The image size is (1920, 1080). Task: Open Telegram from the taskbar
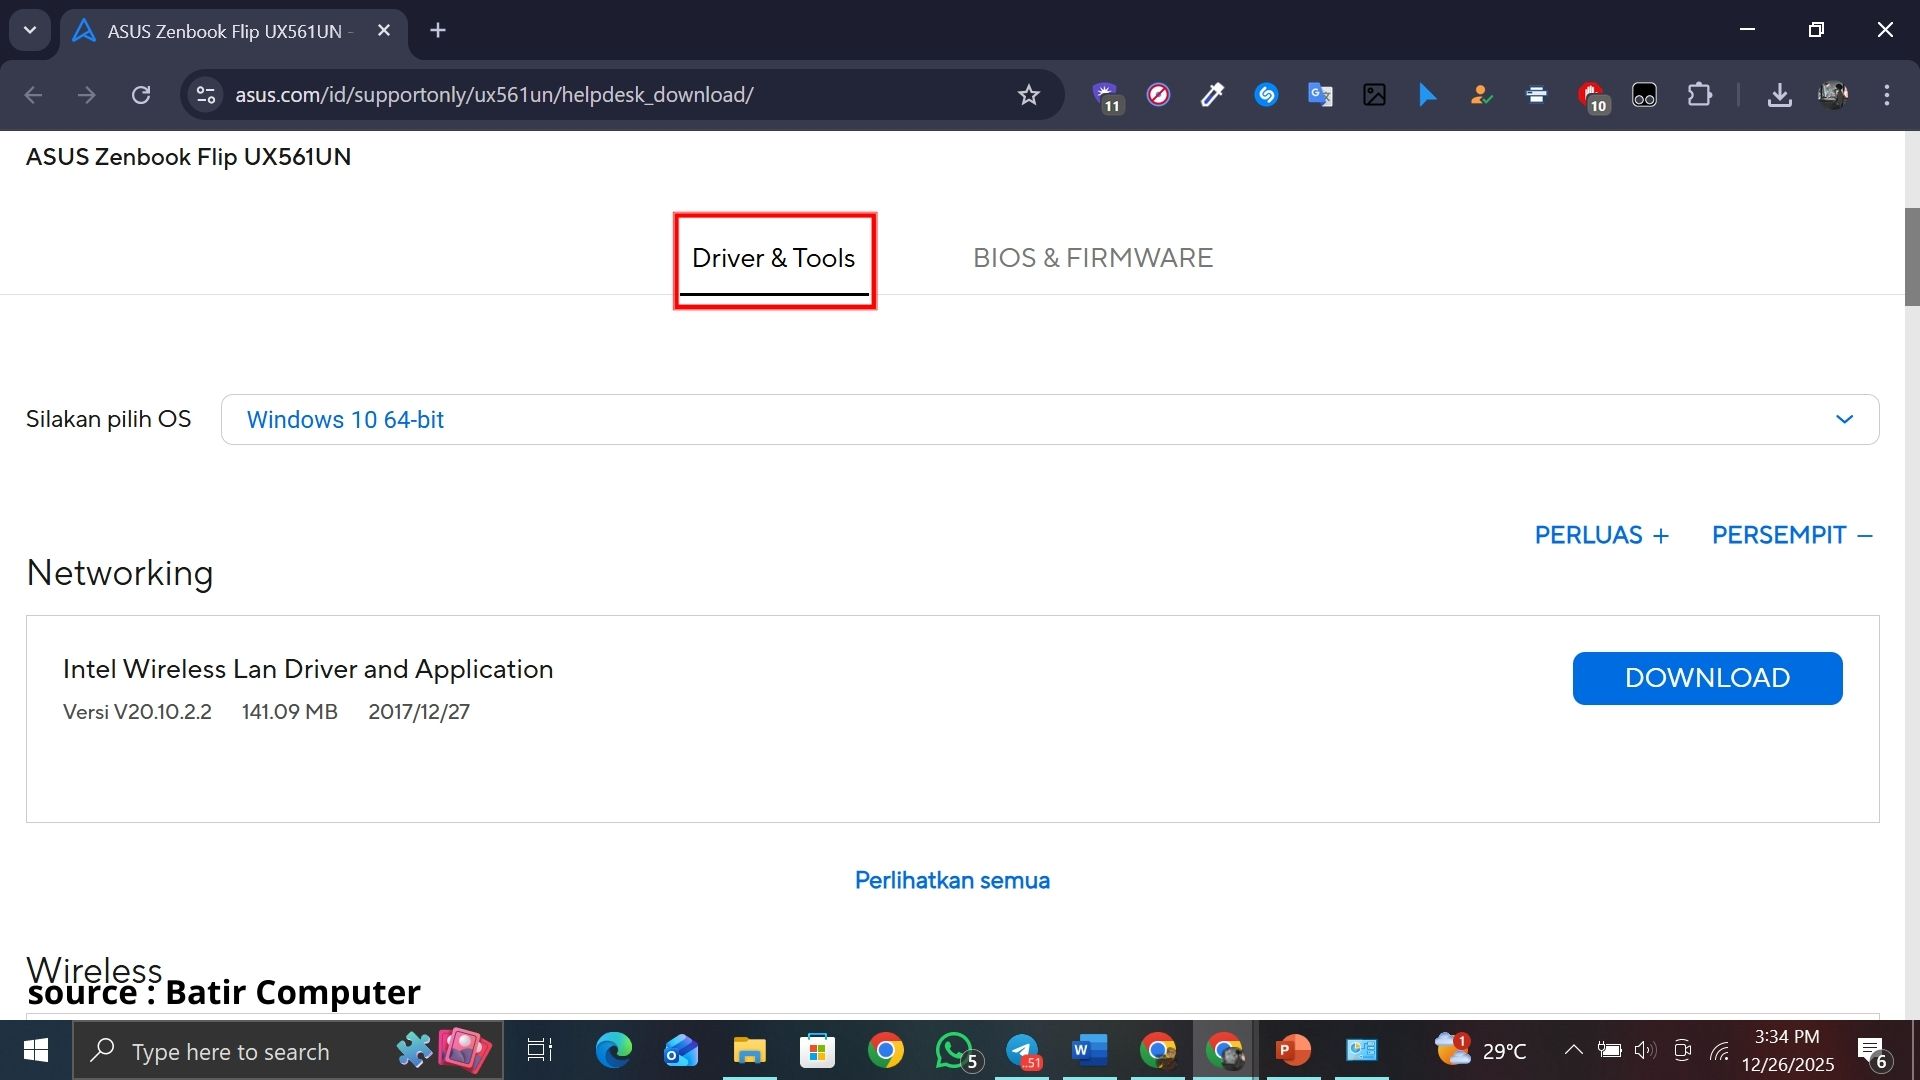pos(1023,1051)
